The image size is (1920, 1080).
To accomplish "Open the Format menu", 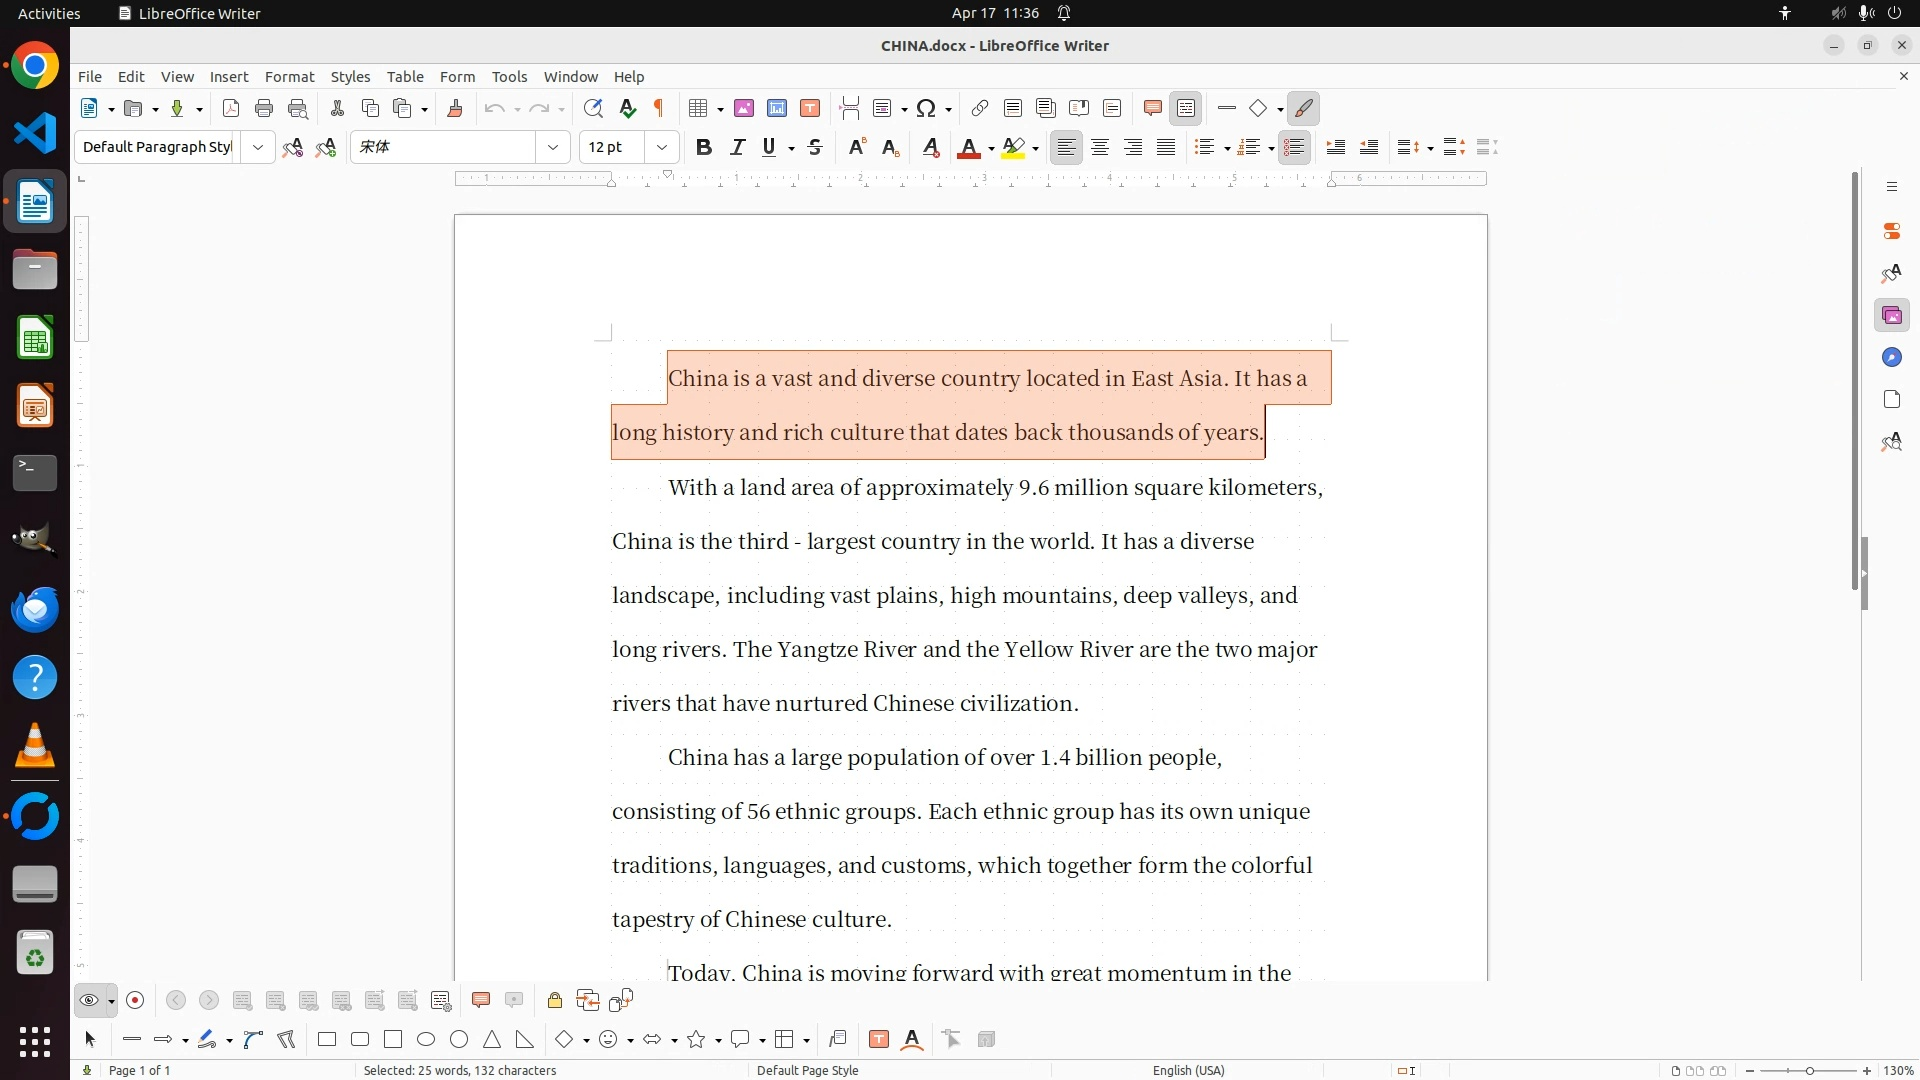I will [x=289, y=77].
